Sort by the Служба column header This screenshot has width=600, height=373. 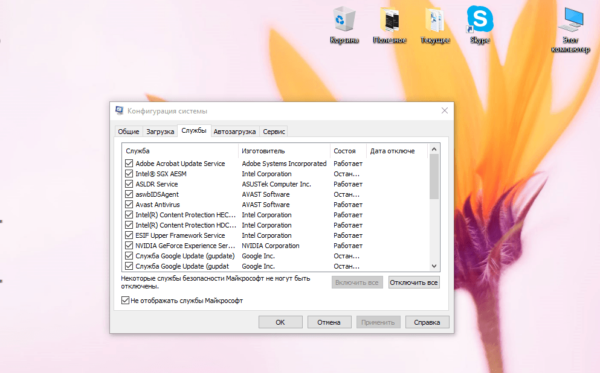click(x=180, y=151)
